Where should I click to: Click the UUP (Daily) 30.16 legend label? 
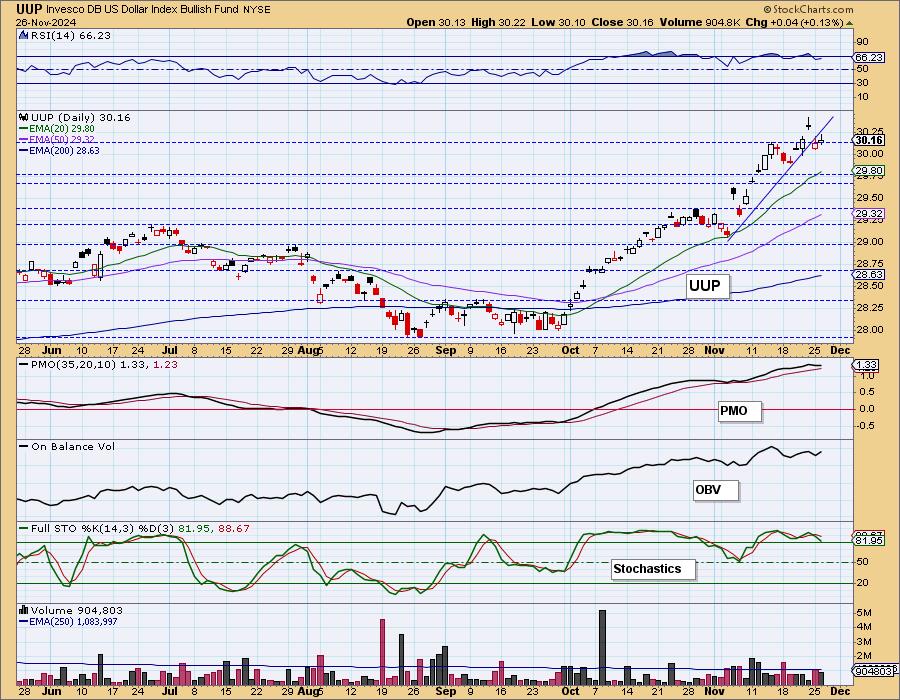[x=80, y=118]
